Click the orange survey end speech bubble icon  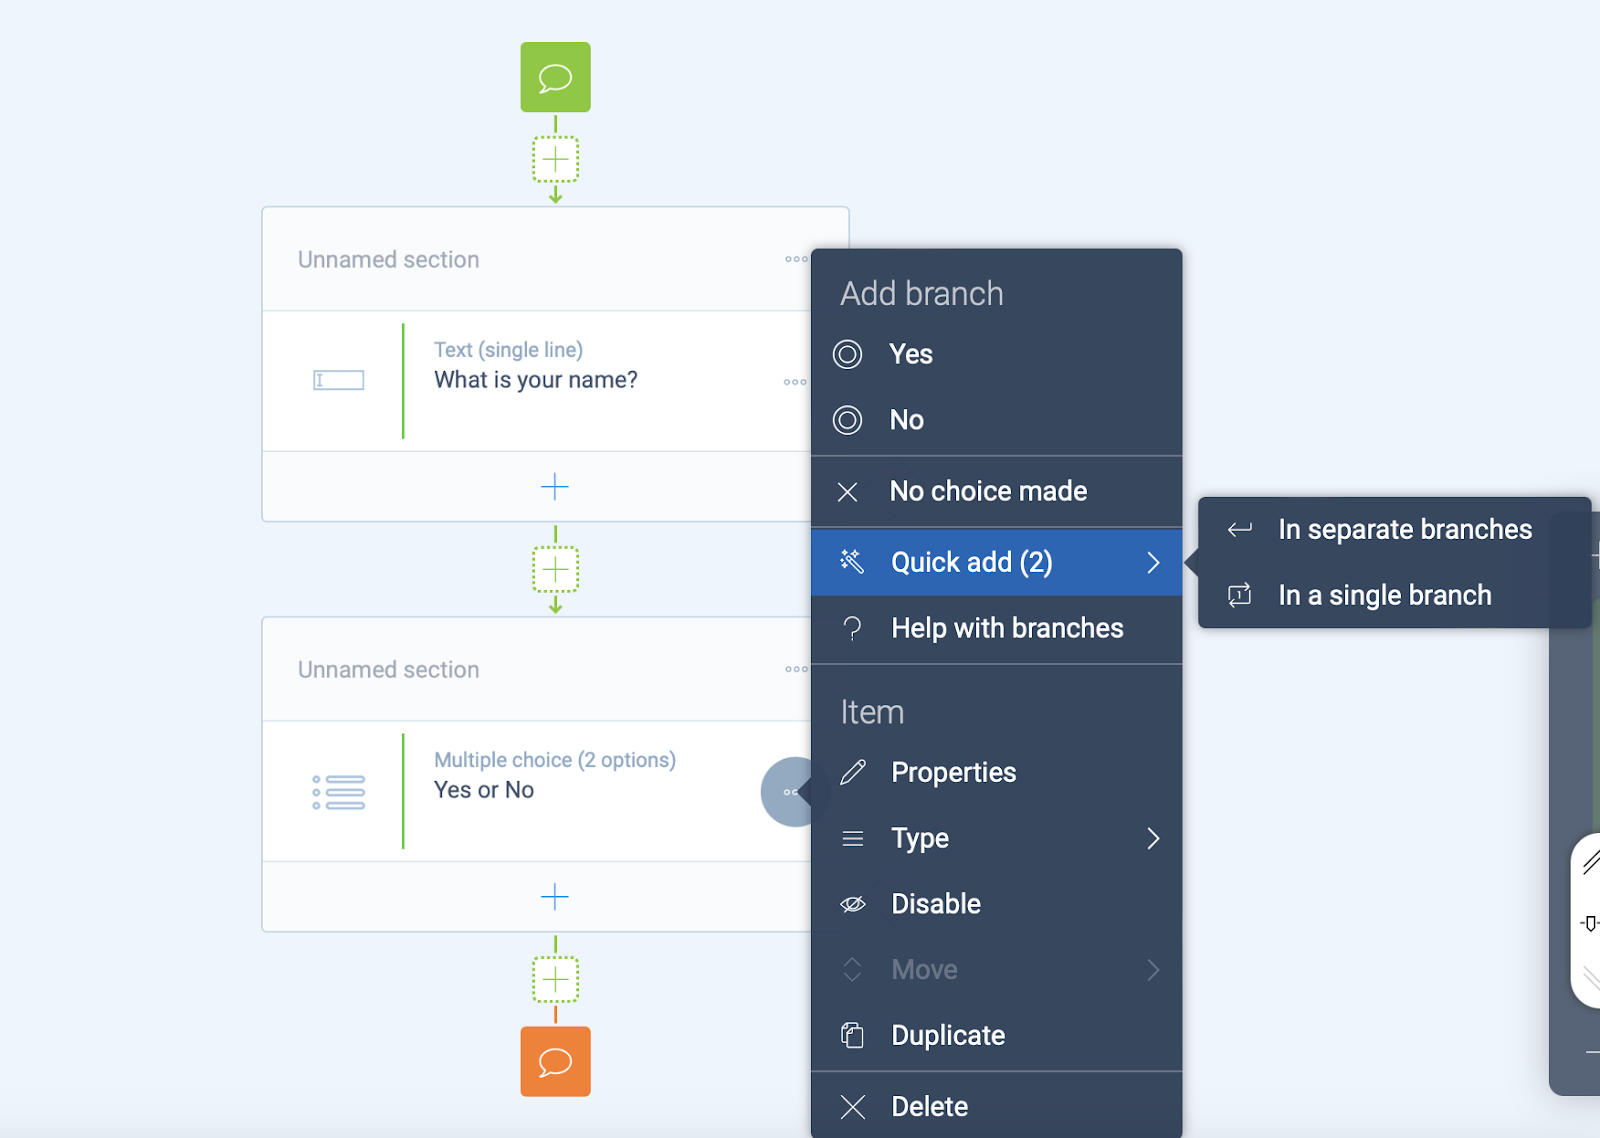[x=555, y=1061]
